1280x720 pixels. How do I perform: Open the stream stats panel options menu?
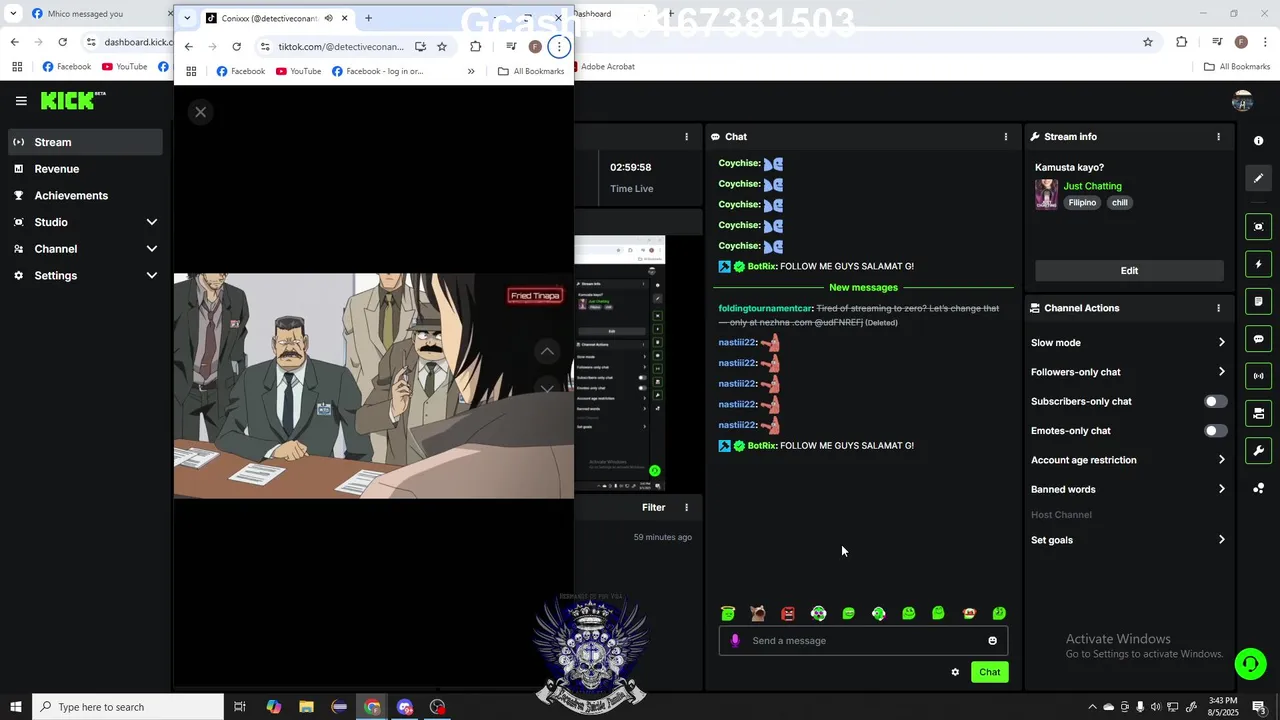(x=686, y=137)
